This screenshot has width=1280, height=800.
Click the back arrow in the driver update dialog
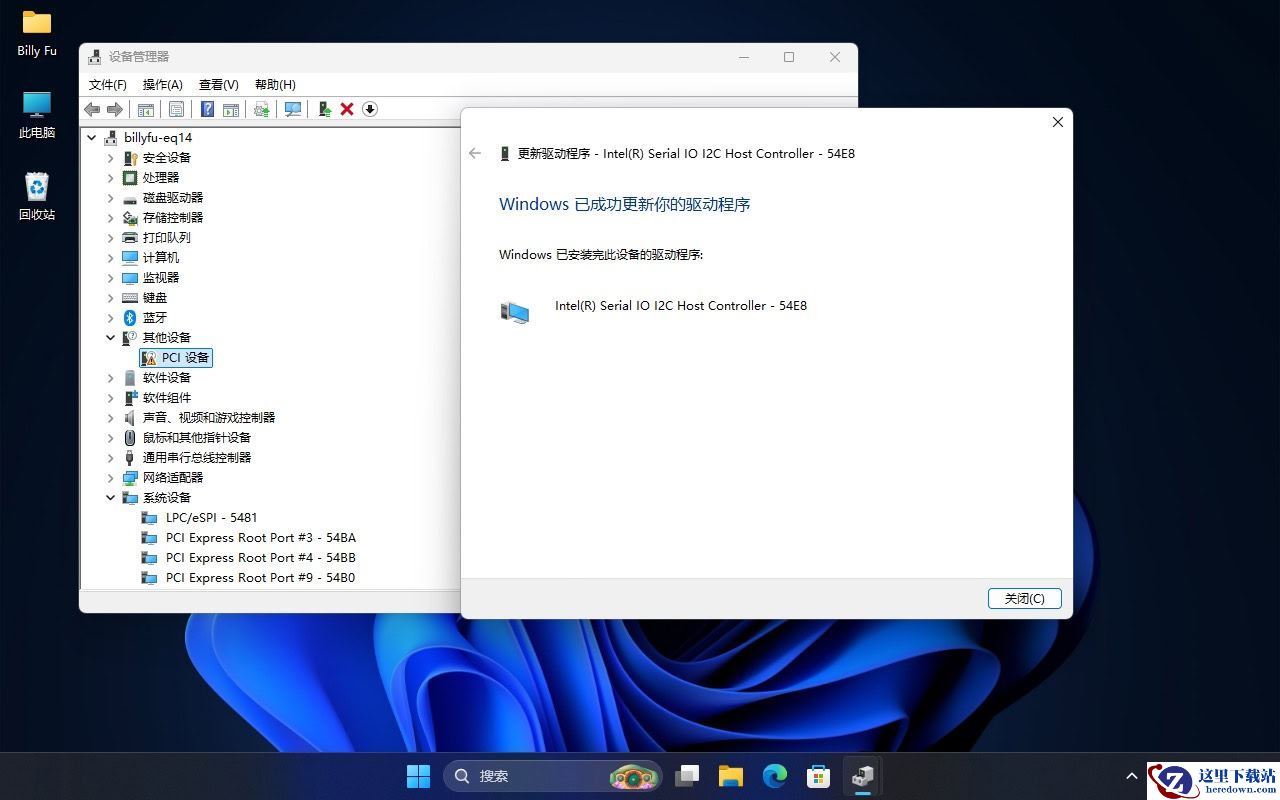pos(475,153)
